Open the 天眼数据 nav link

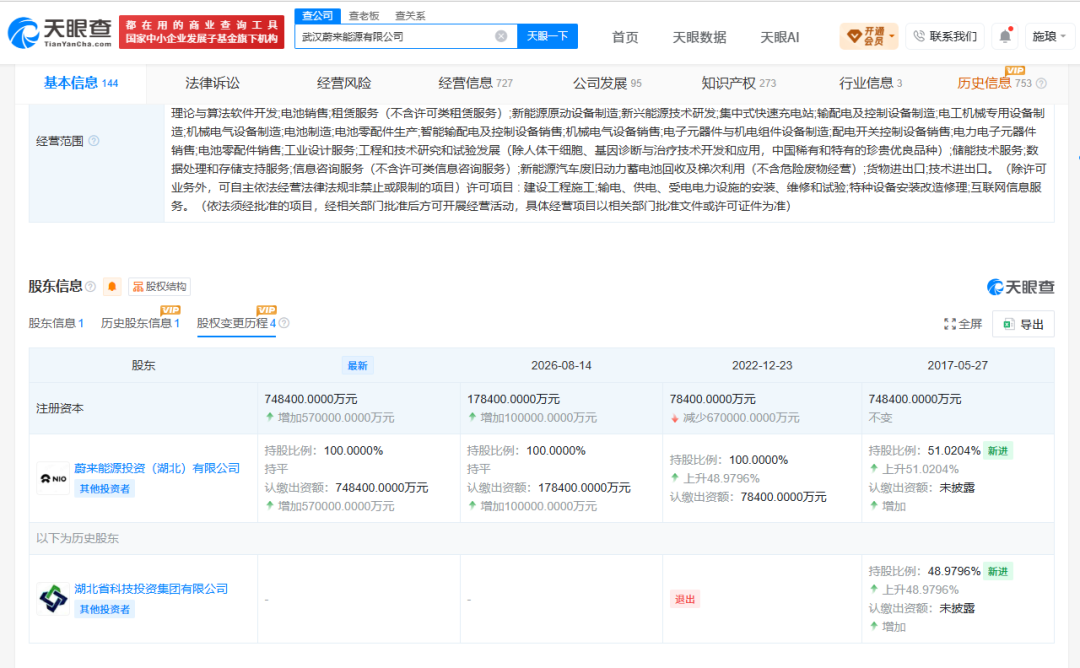pyautogui.click(x=699, y=37)
